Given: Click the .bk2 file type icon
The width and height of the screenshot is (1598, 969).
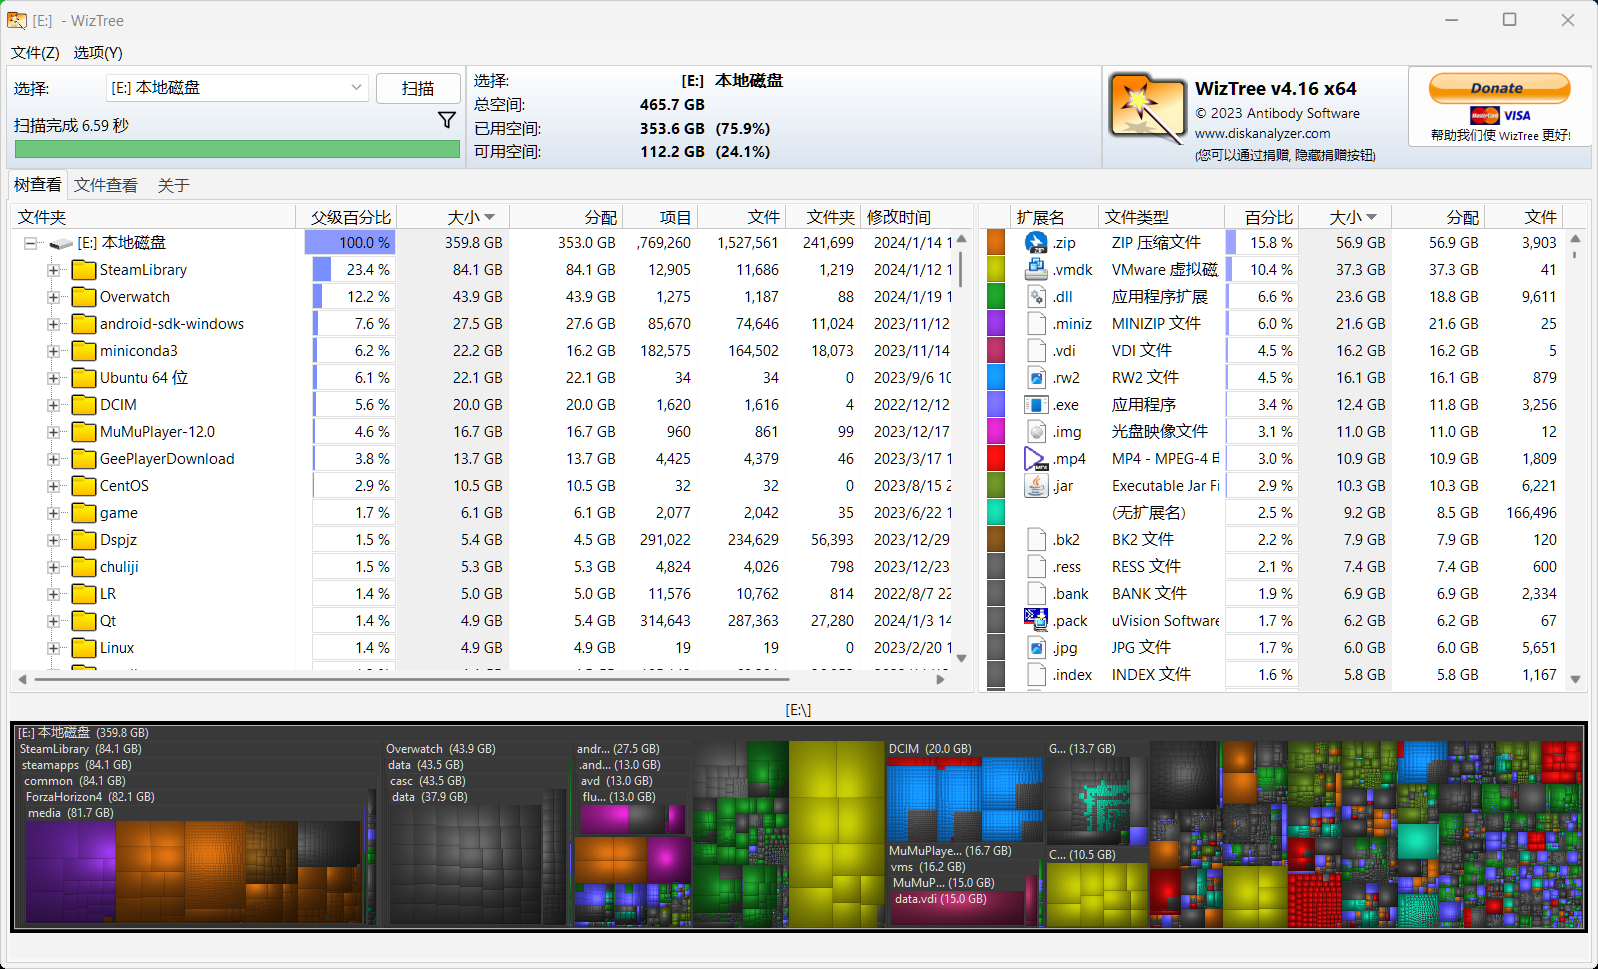Looking at the screenshot, I should [1036, 539].
